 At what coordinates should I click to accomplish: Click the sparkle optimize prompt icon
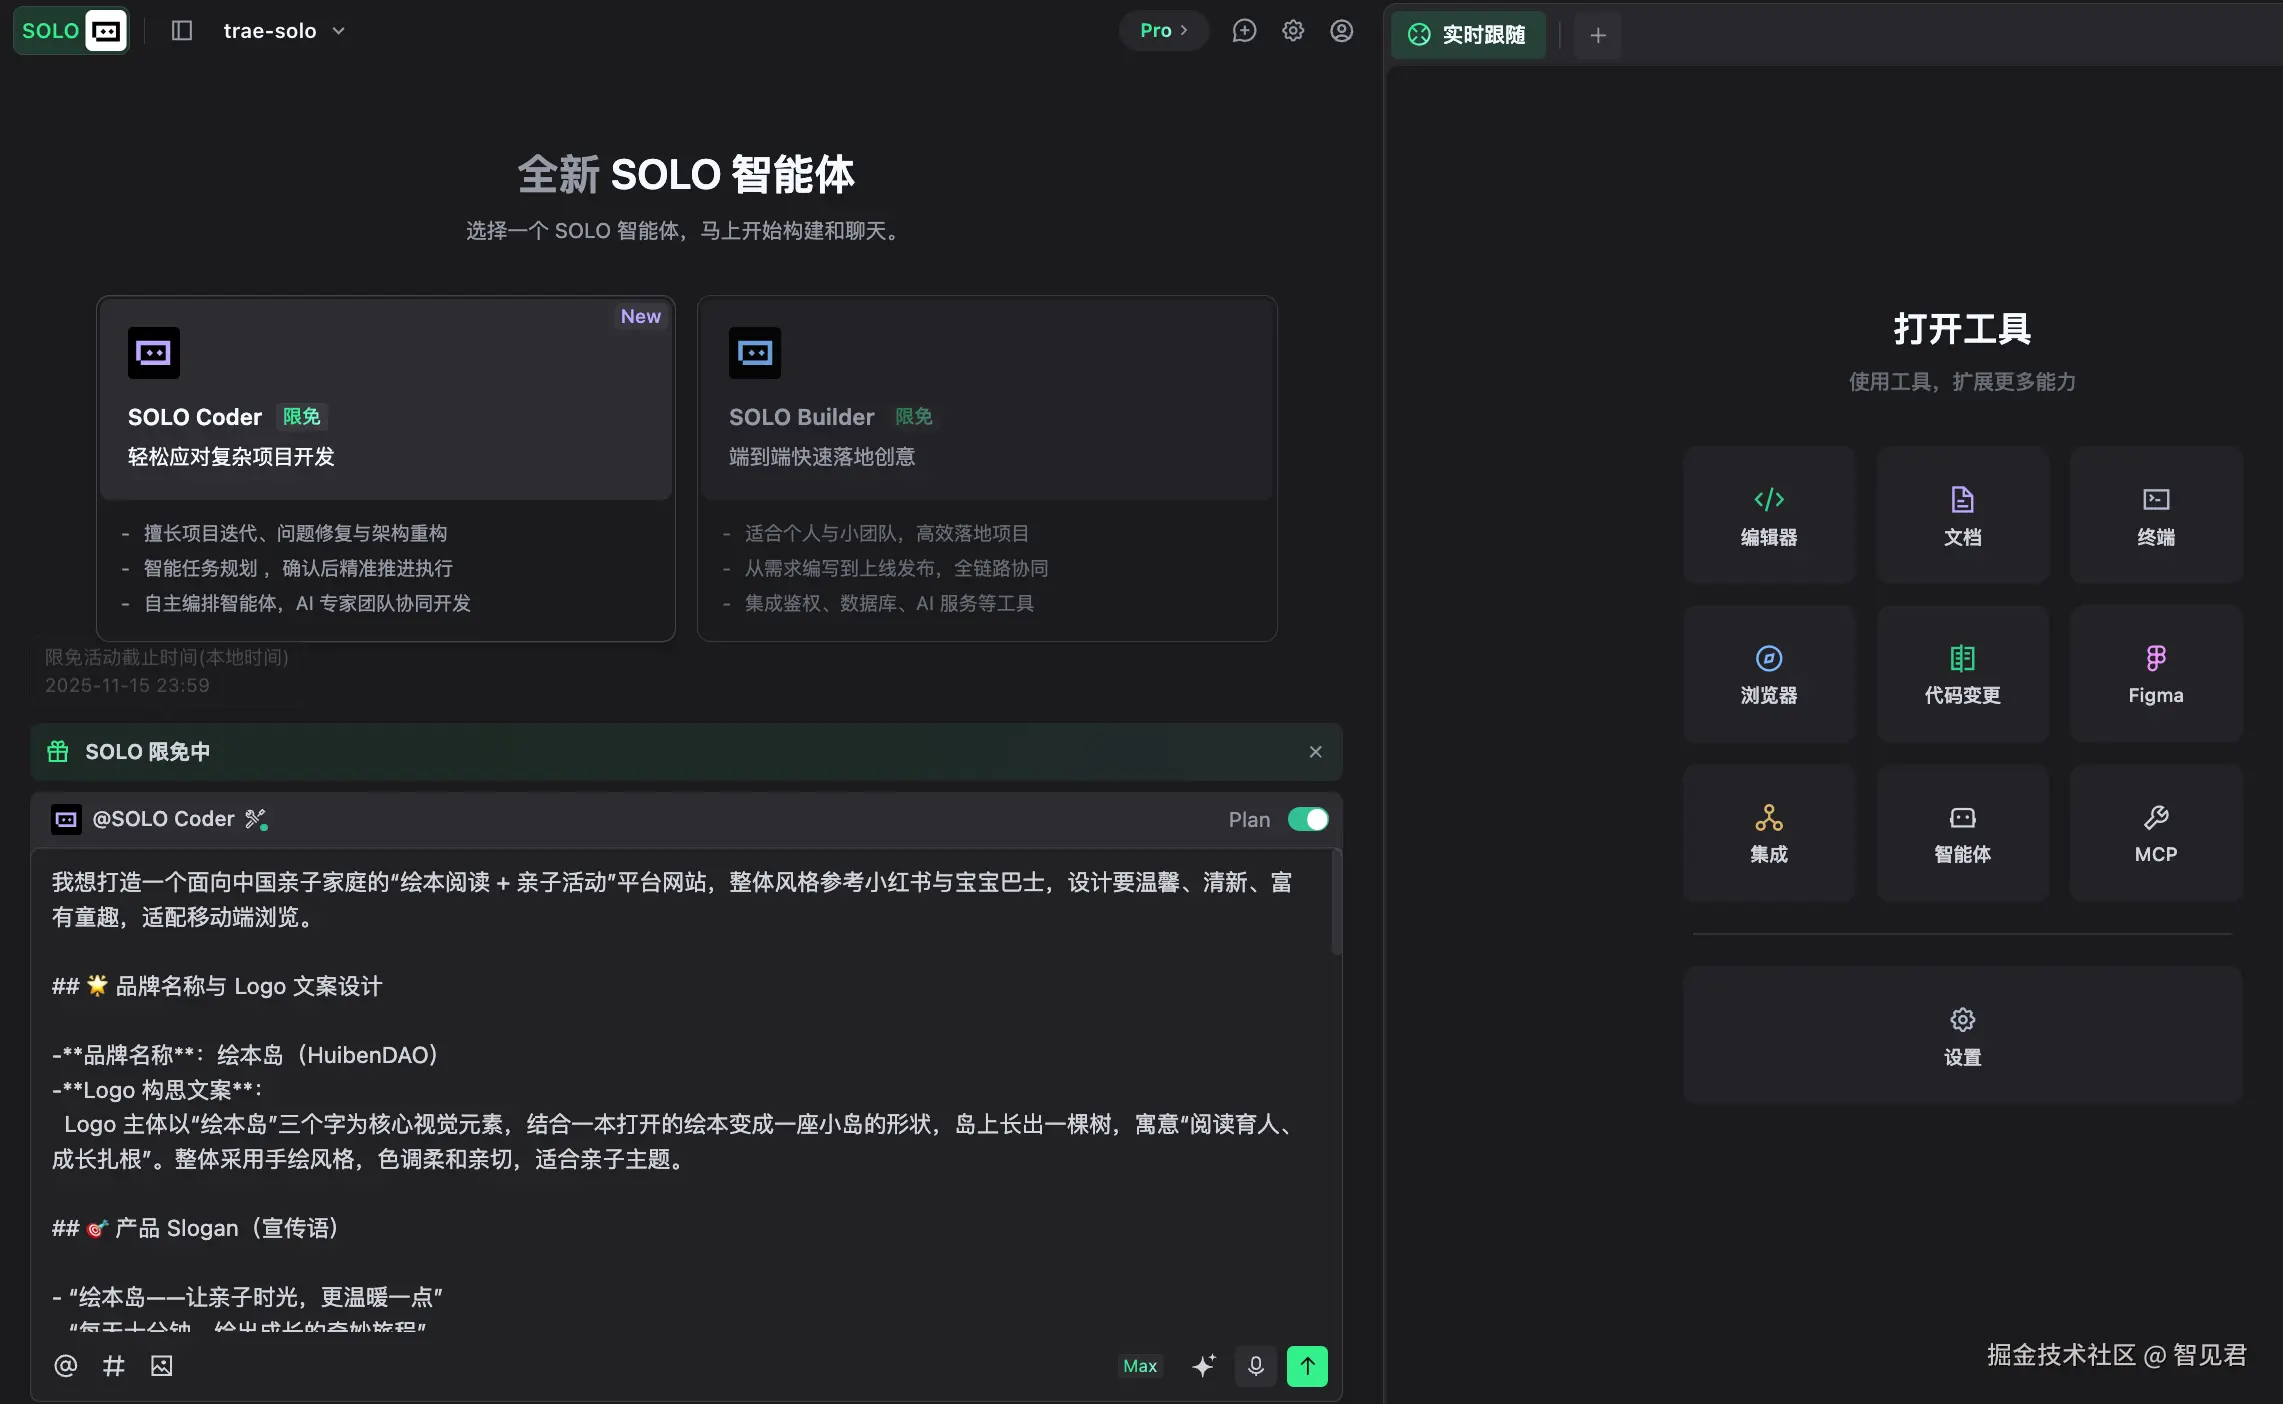(1204, 1366)
